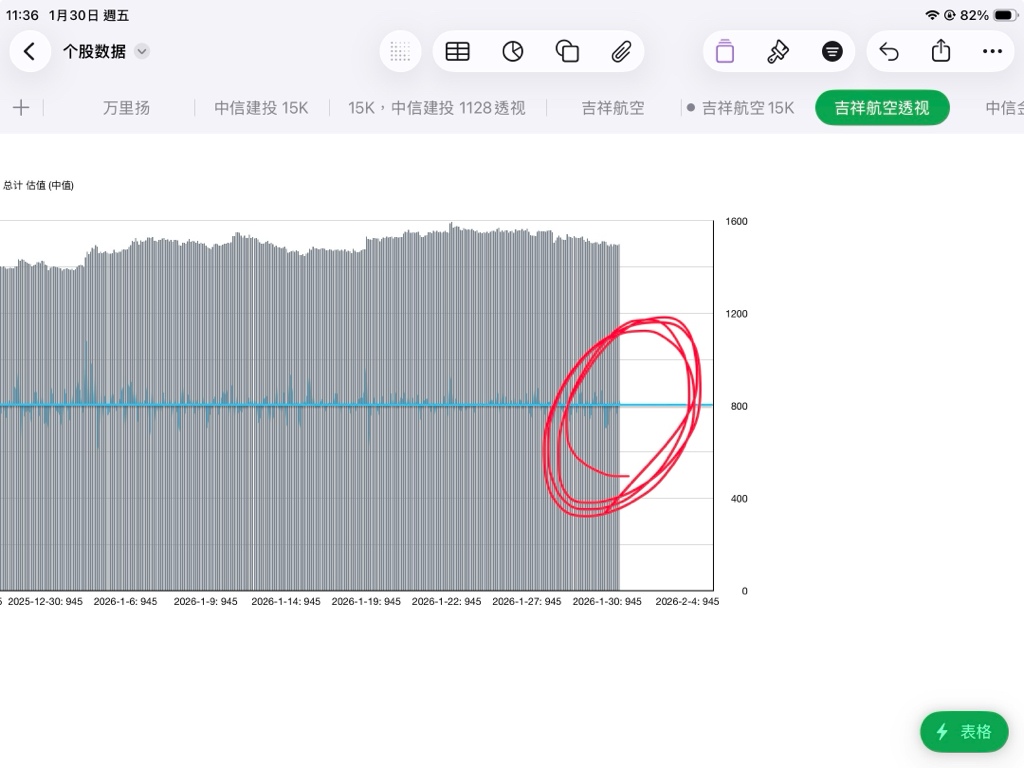Open the 吉祥航空 15K sheet tab
This screenshot has height=768, width=1024.
tap(748, 108)
